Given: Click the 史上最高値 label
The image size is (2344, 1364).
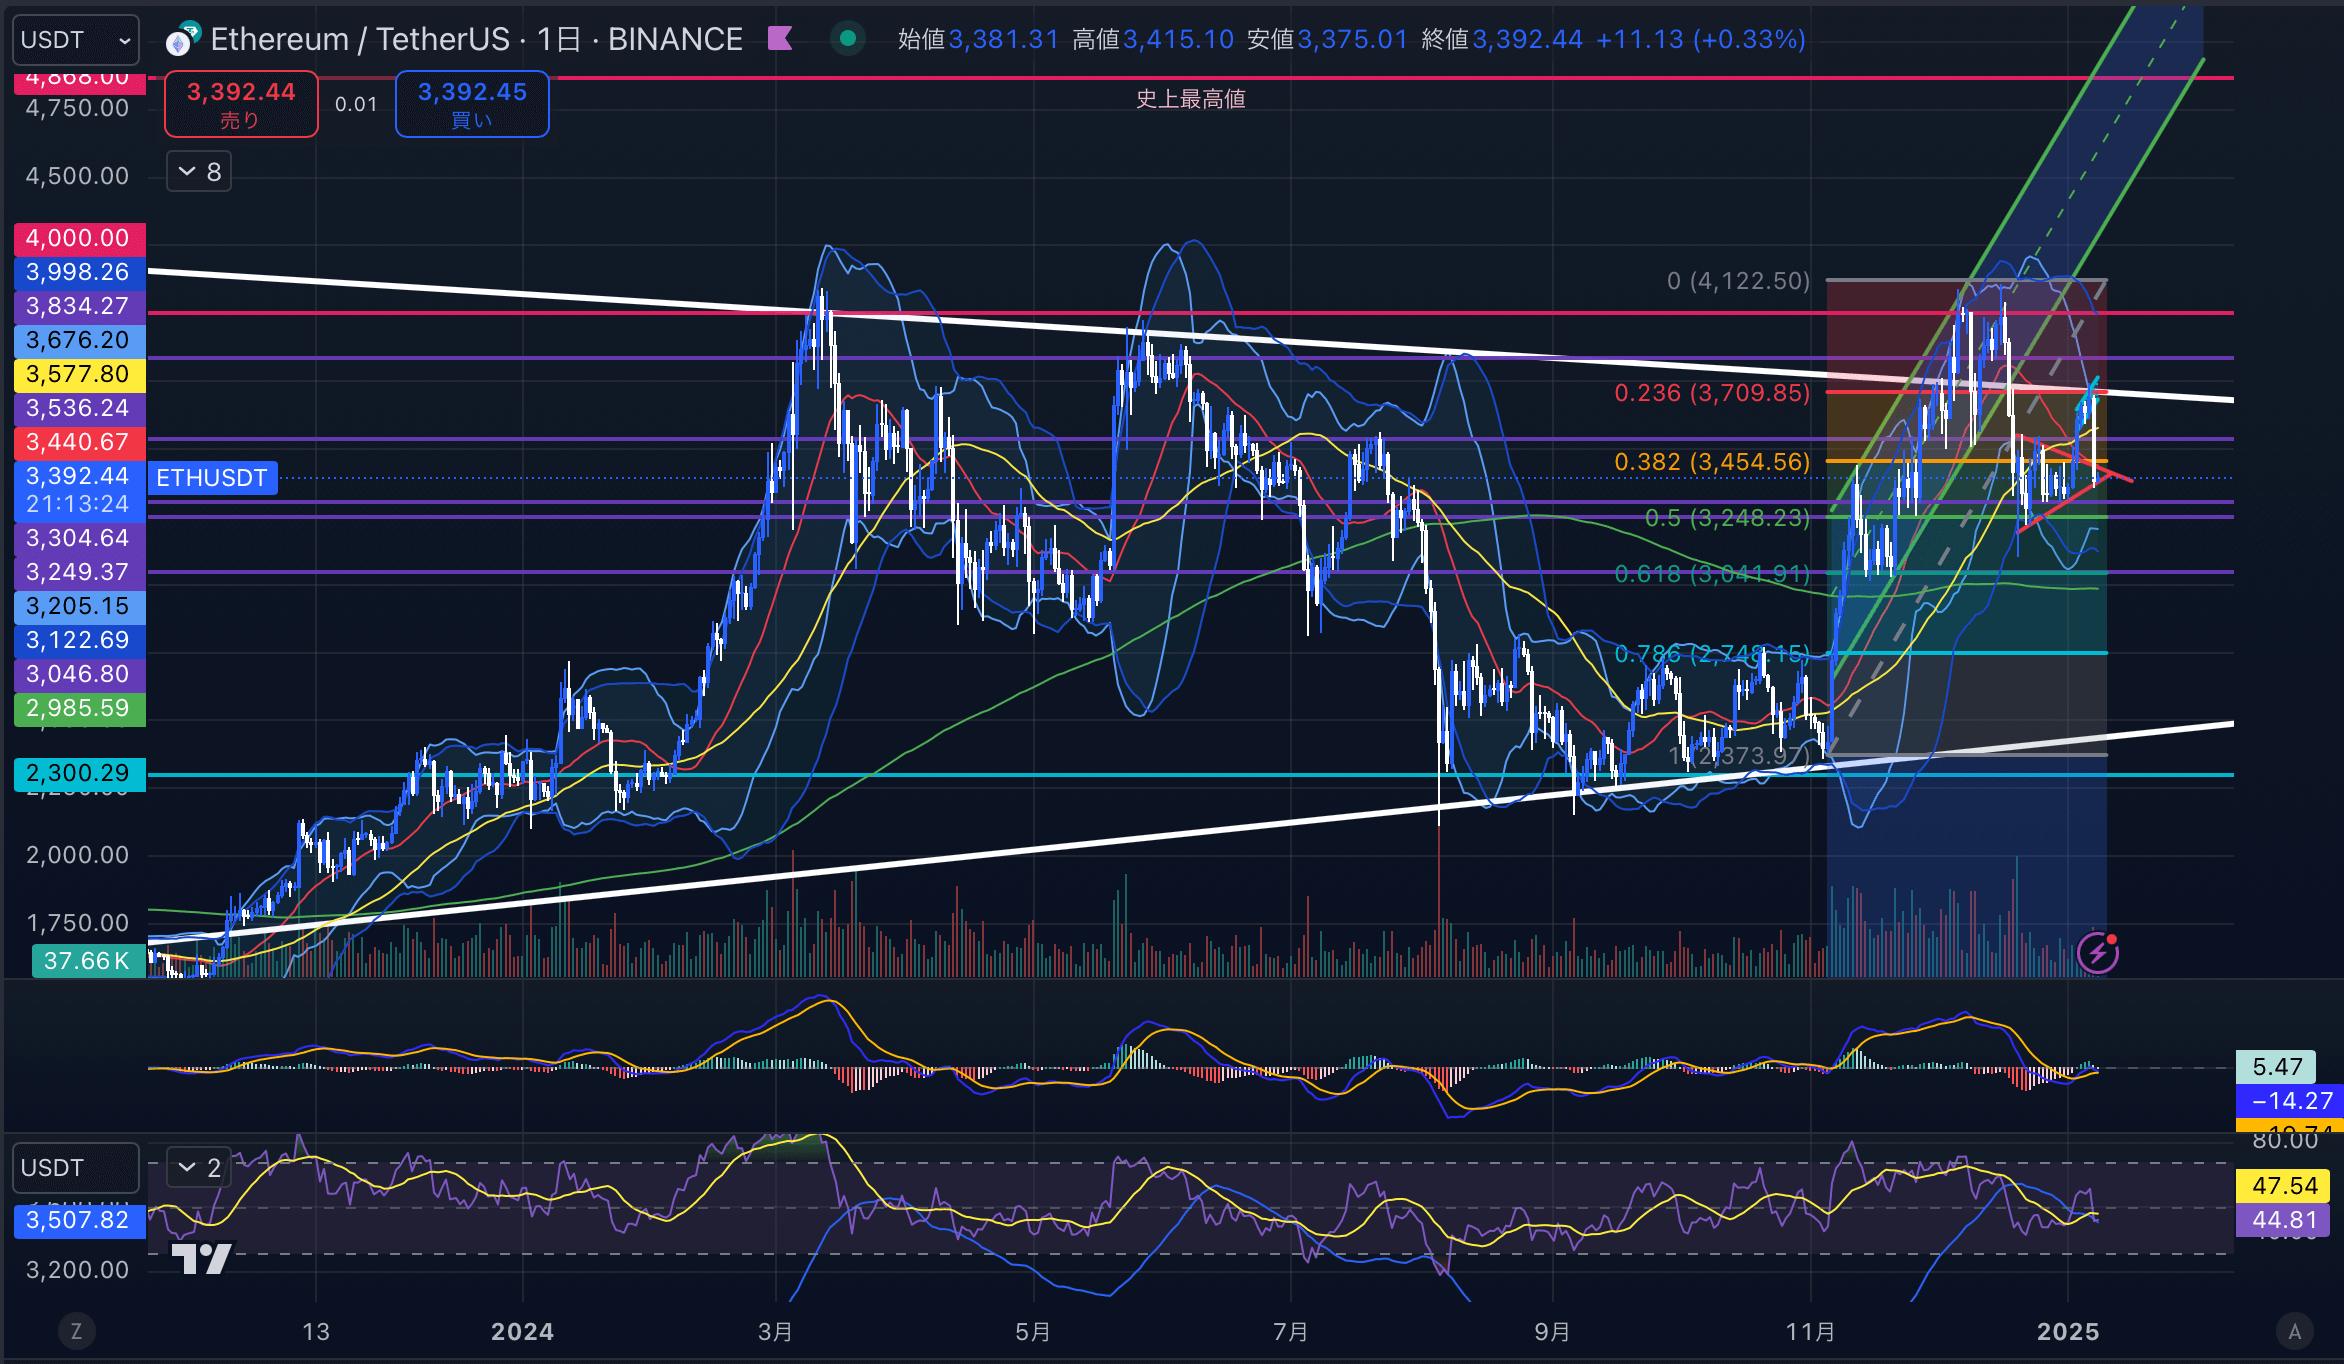Looking at the screenshot, I should pyautogui.click(x=1190, y=99).
